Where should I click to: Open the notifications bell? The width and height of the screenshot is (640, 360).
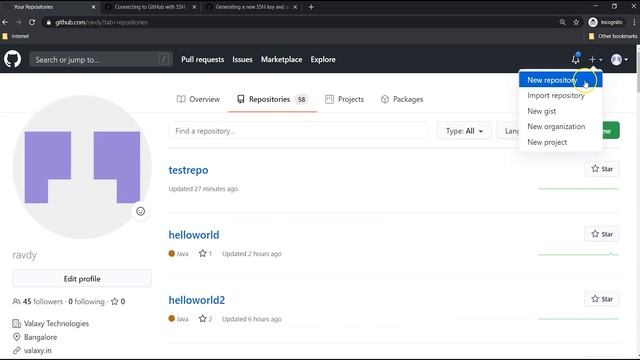[x=576, y=59]
